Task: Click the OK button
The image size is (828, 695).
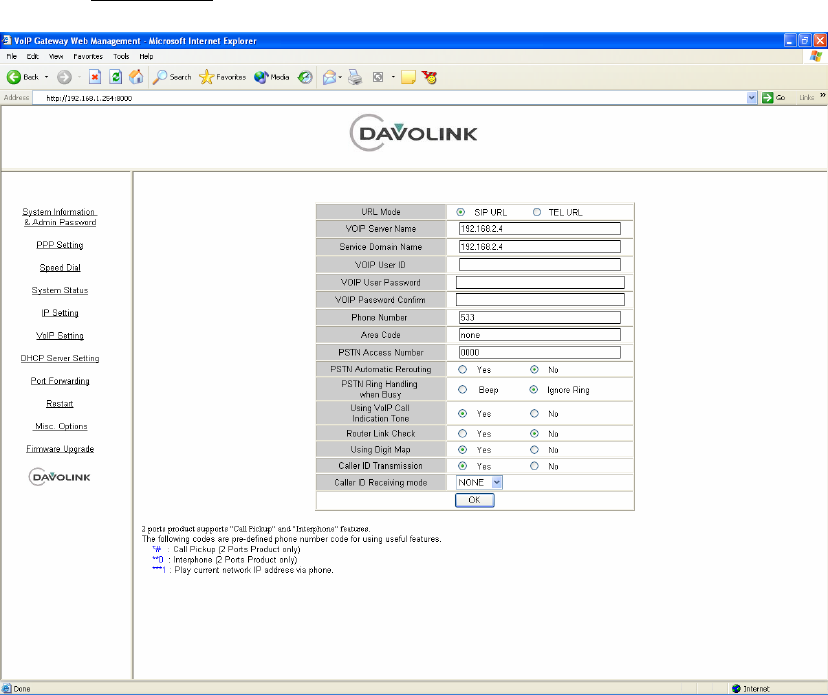Action: pyautogui.click(x=474, y=500)
